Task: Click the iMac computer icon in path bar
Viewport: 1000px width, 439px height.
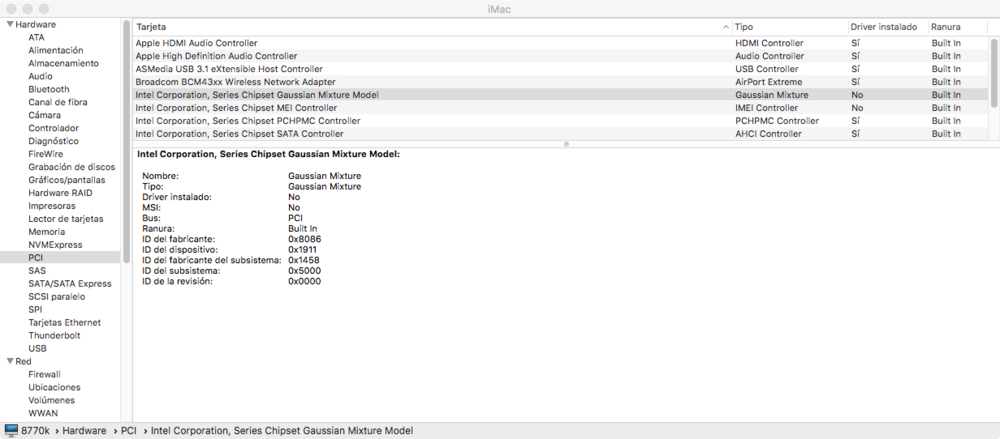Action: pyautogui.click(x=11, y=431)
